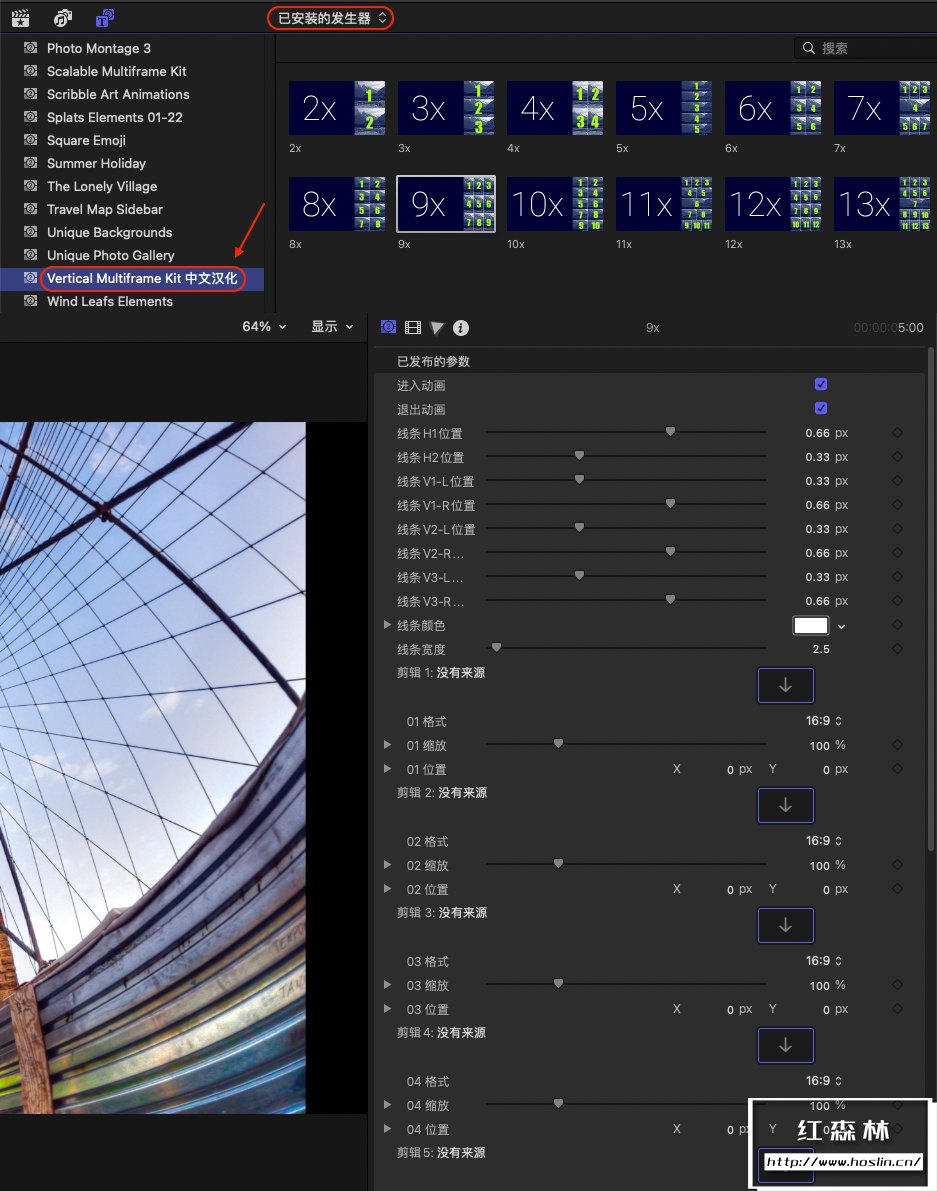937x1191 pixels.
Task: Select the 13x generator thumbnail
Action: click(882, 204)
